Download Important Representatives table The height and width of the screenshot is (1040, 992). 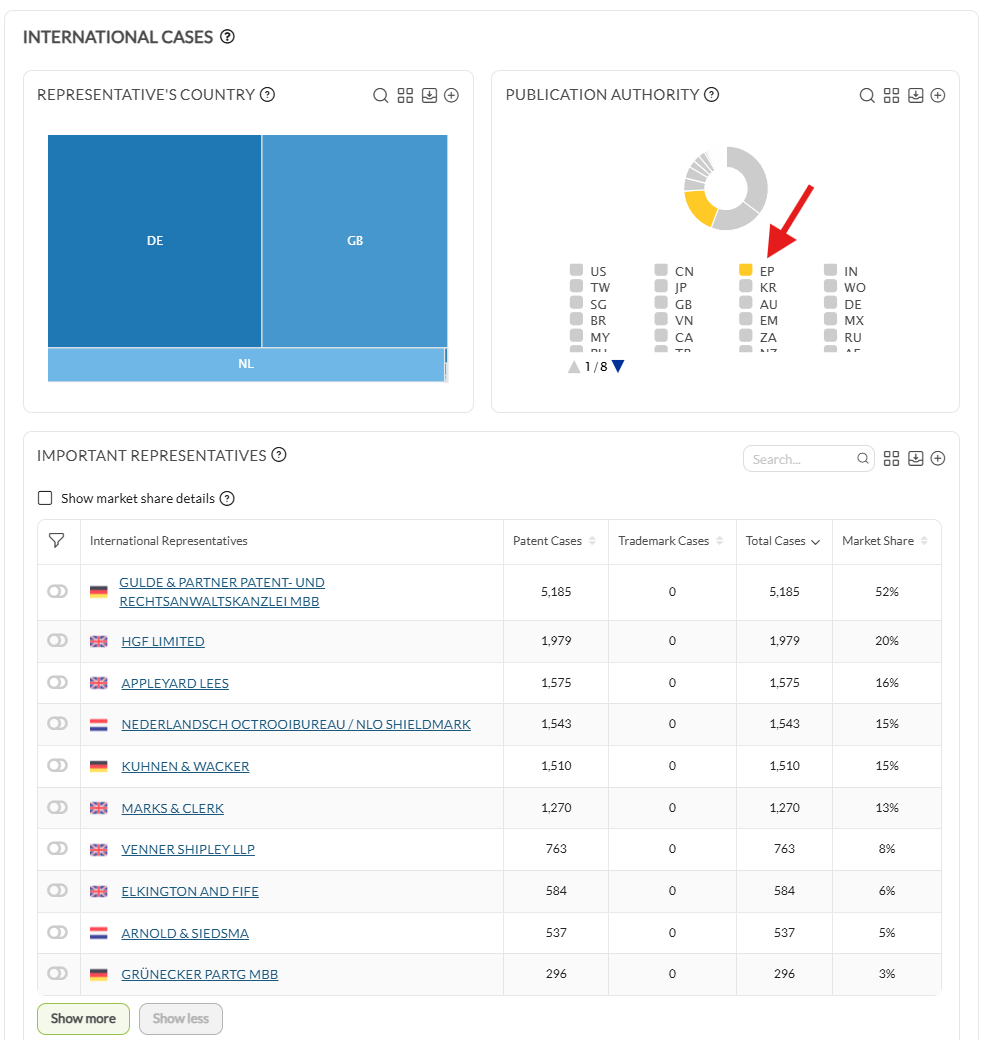pyautogui.click(x=916, y=458)
